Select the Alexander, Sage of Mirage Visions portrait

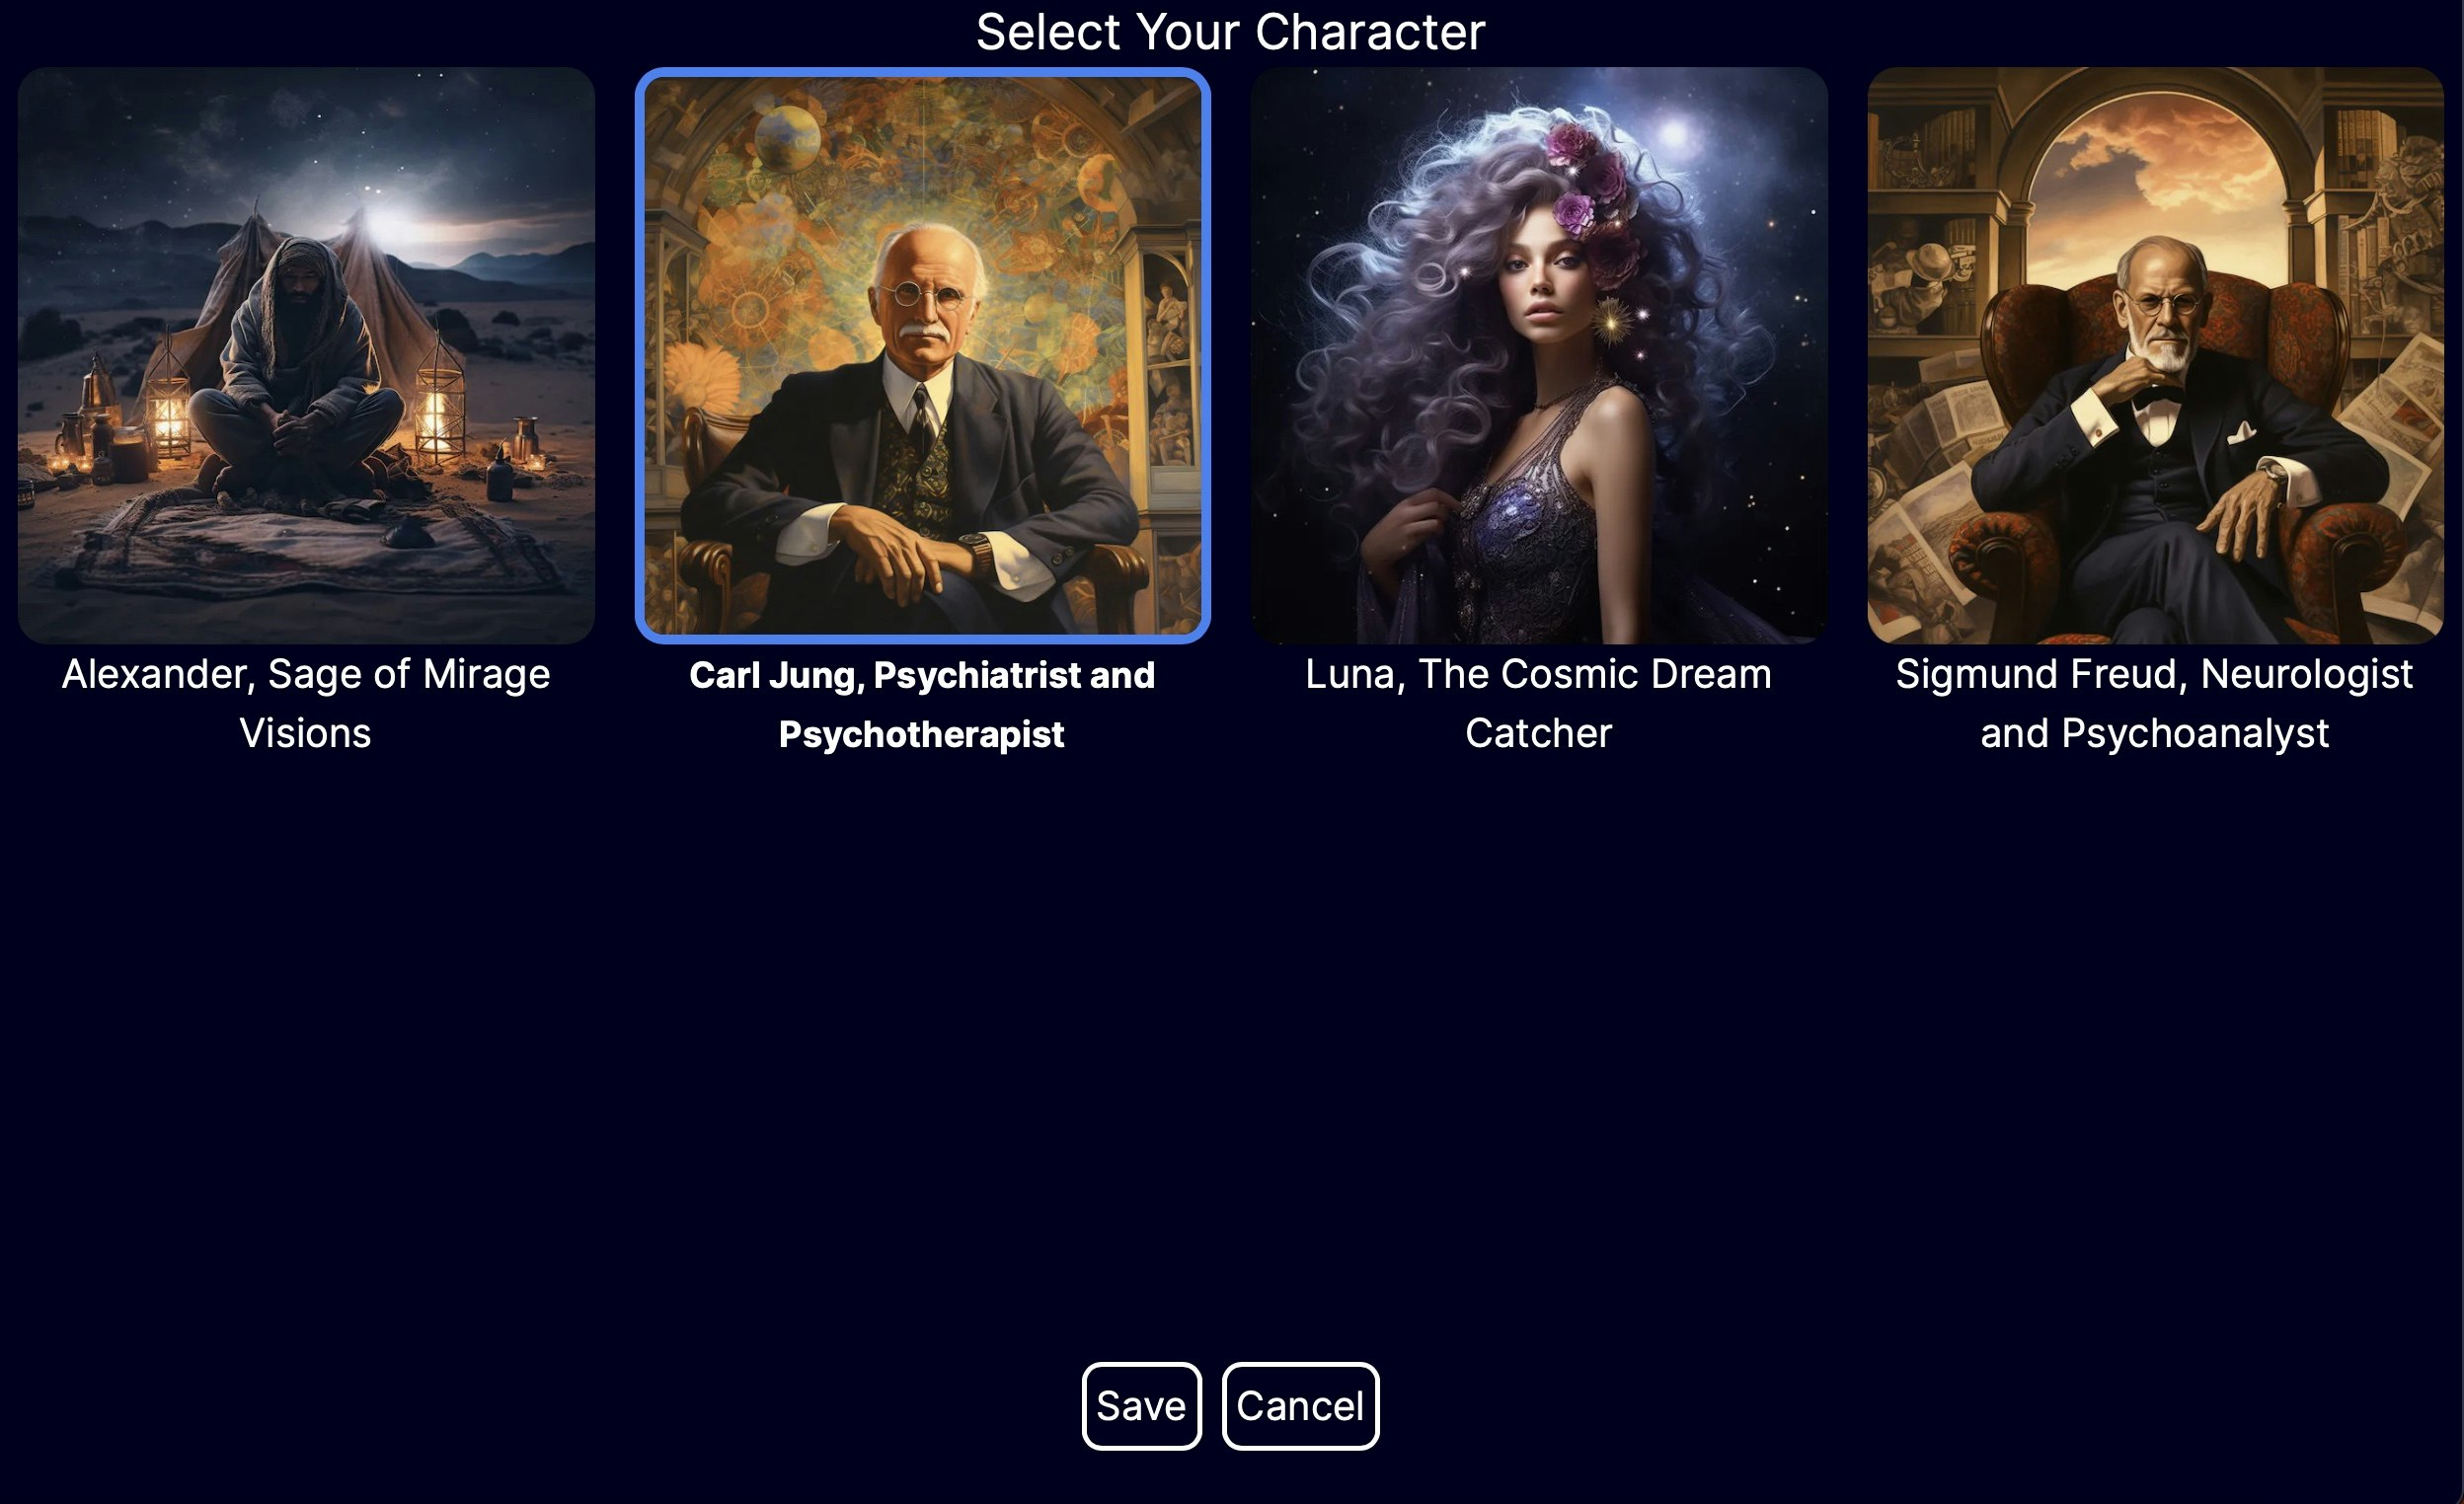pos(306,355)
